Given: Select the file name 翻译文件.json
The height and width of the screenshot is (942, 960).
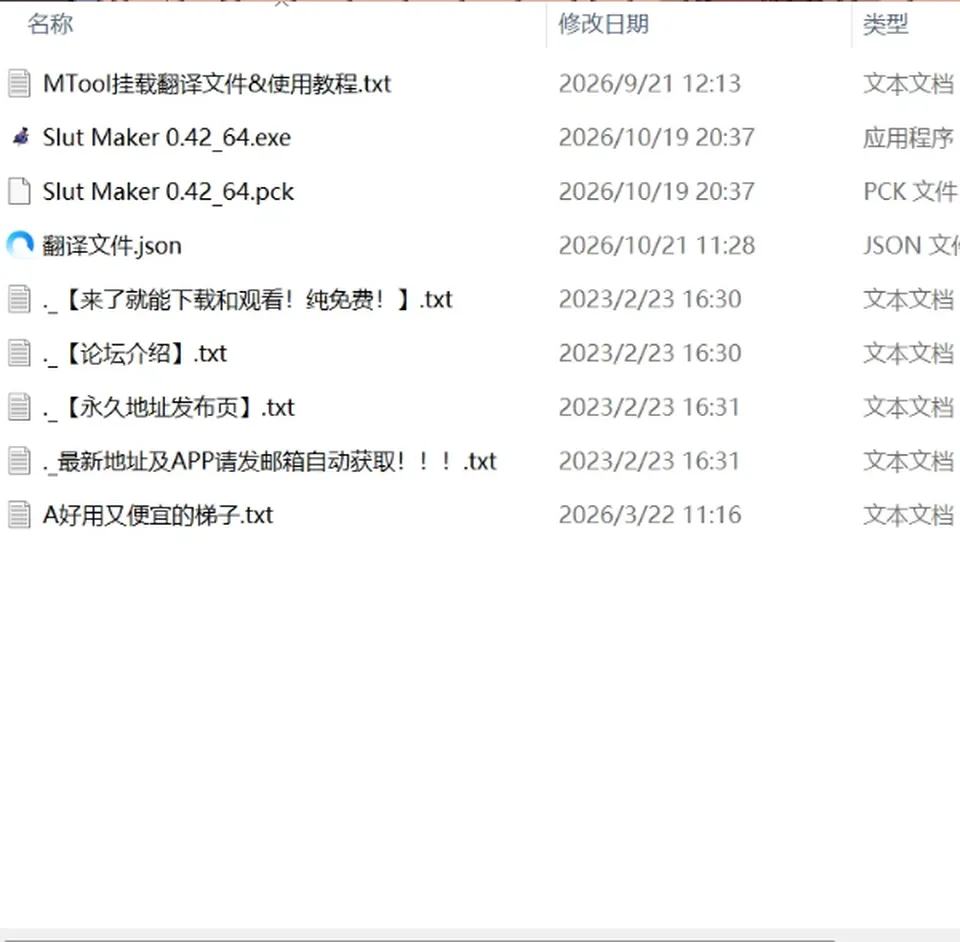Looking at the screenshot, I should pos(112,245).
